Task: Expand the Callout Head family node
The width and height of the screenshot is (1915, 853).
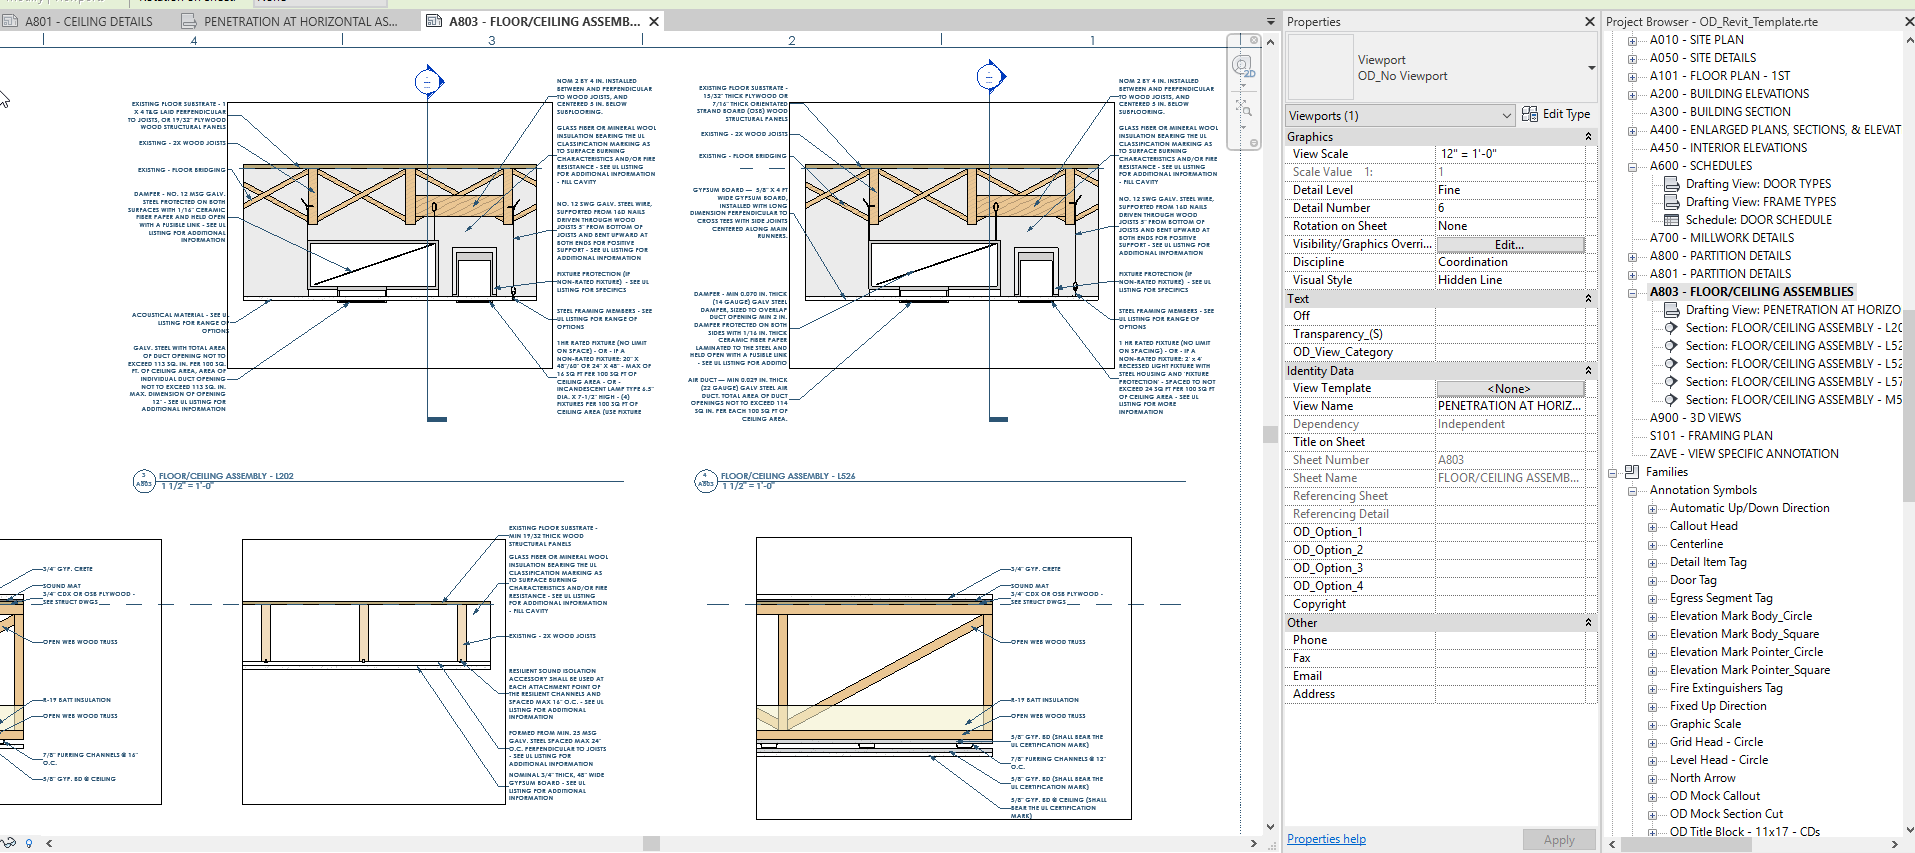Action: coord(1652,527)
